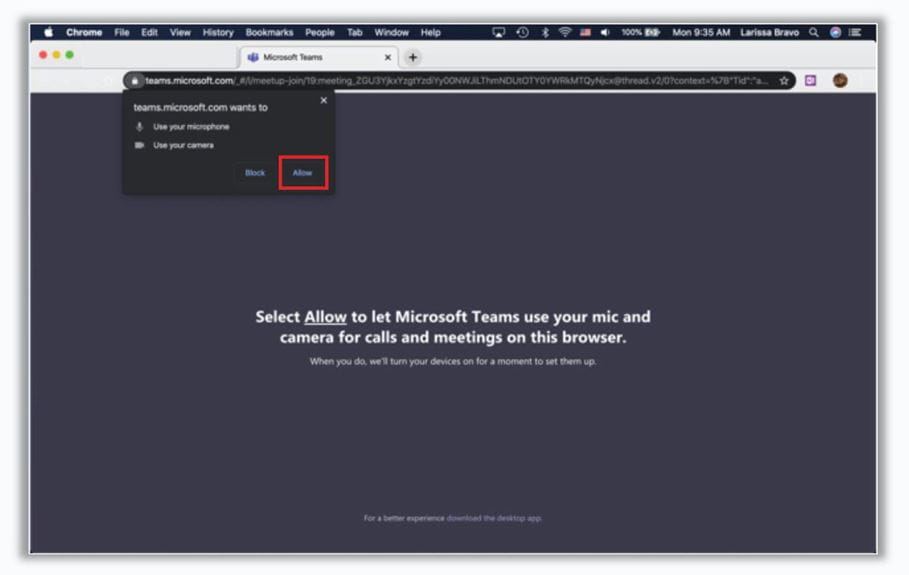Close the teams.microsoft.com permission popup

[x=323, y=100]
